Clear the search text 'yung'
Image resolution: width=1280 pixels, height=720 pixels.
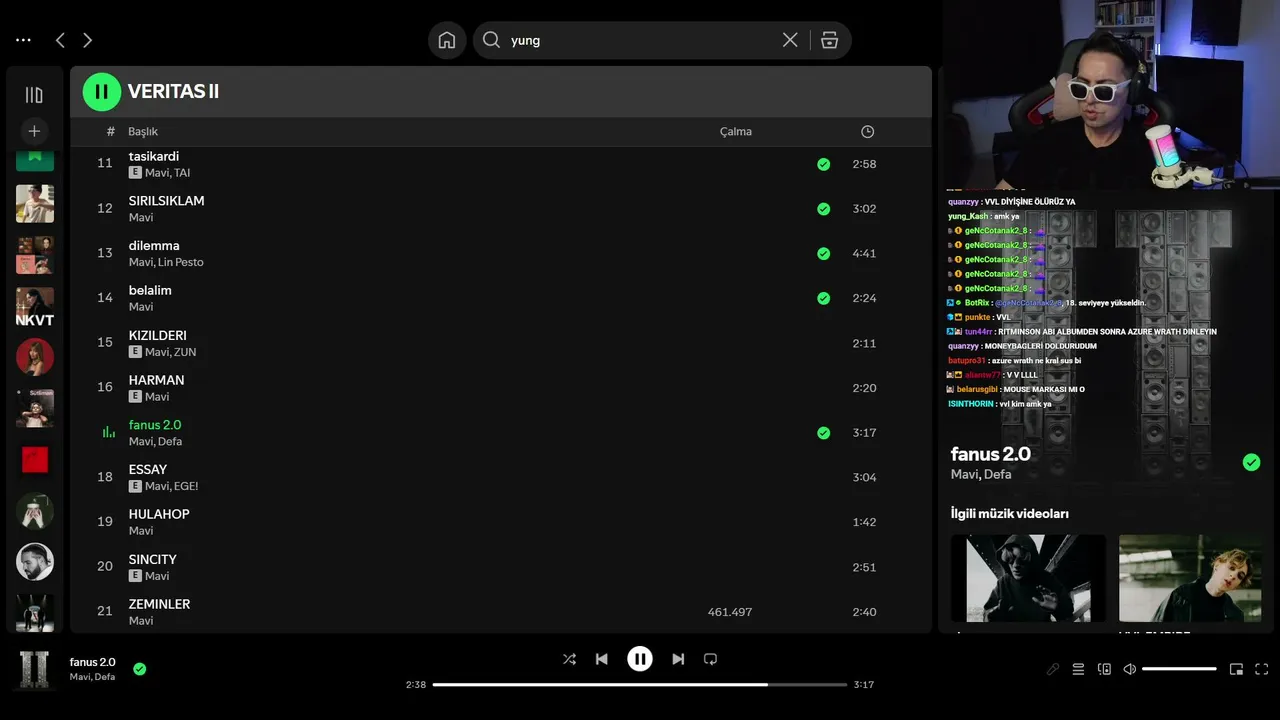pyautogui.click(x=790, y=40)
